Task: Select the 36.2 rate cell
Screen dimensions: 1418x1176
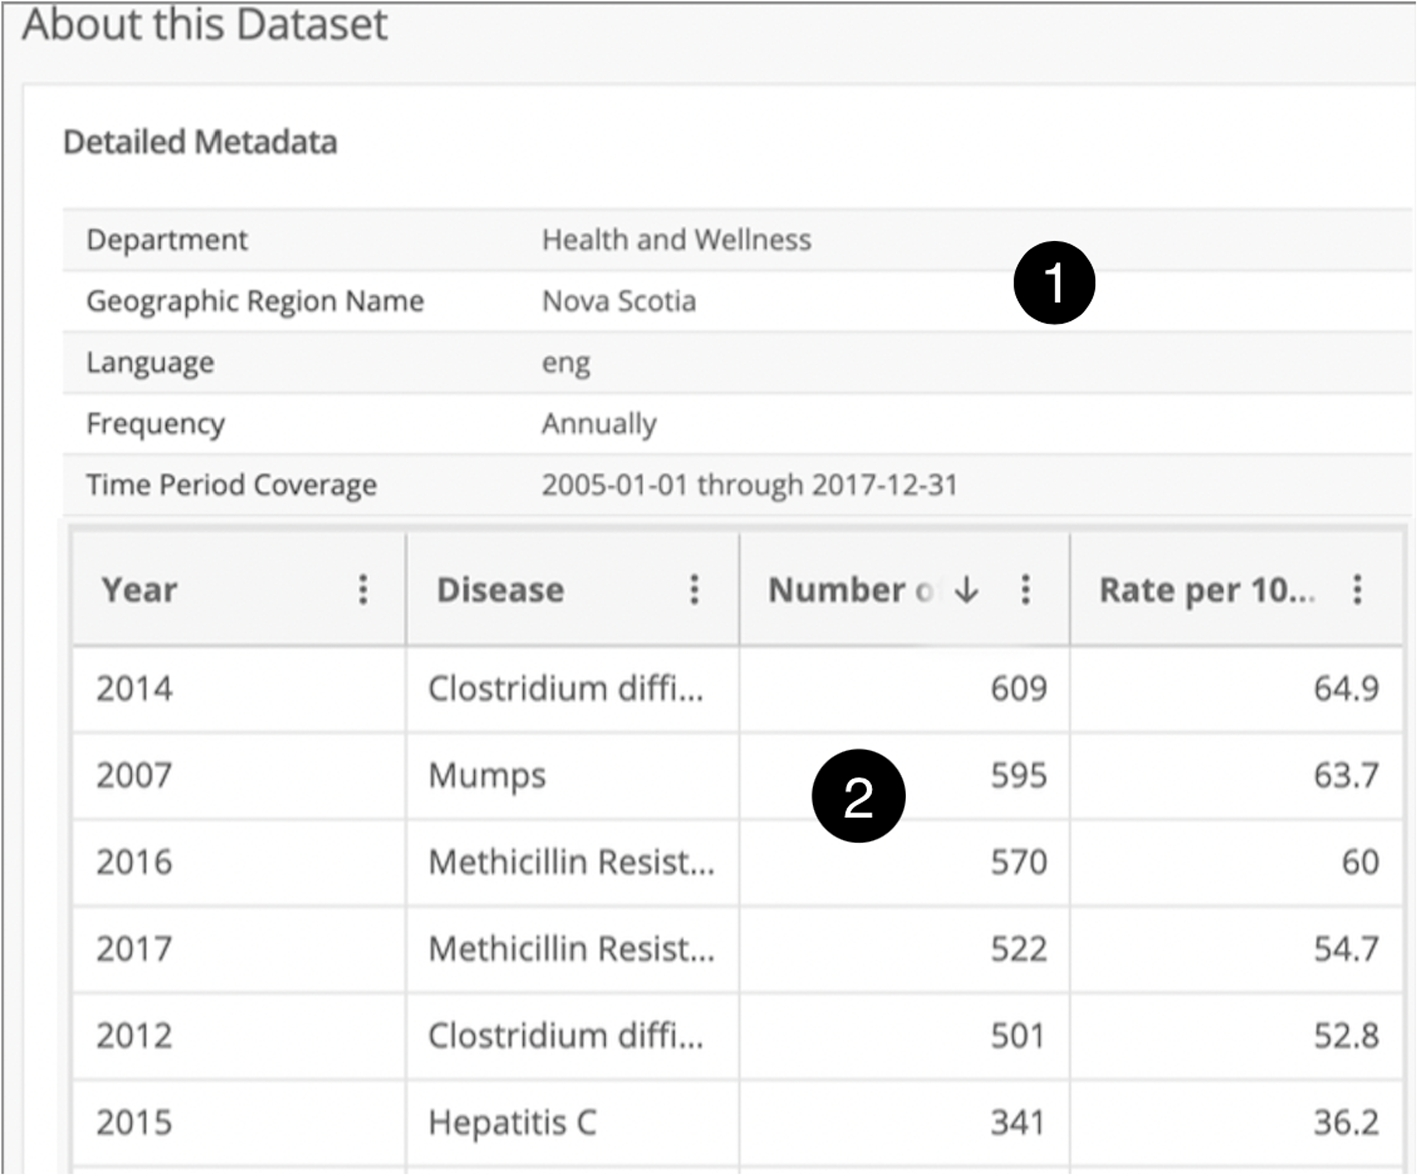Action: pyautogui.click(x=1236, y=1123)
